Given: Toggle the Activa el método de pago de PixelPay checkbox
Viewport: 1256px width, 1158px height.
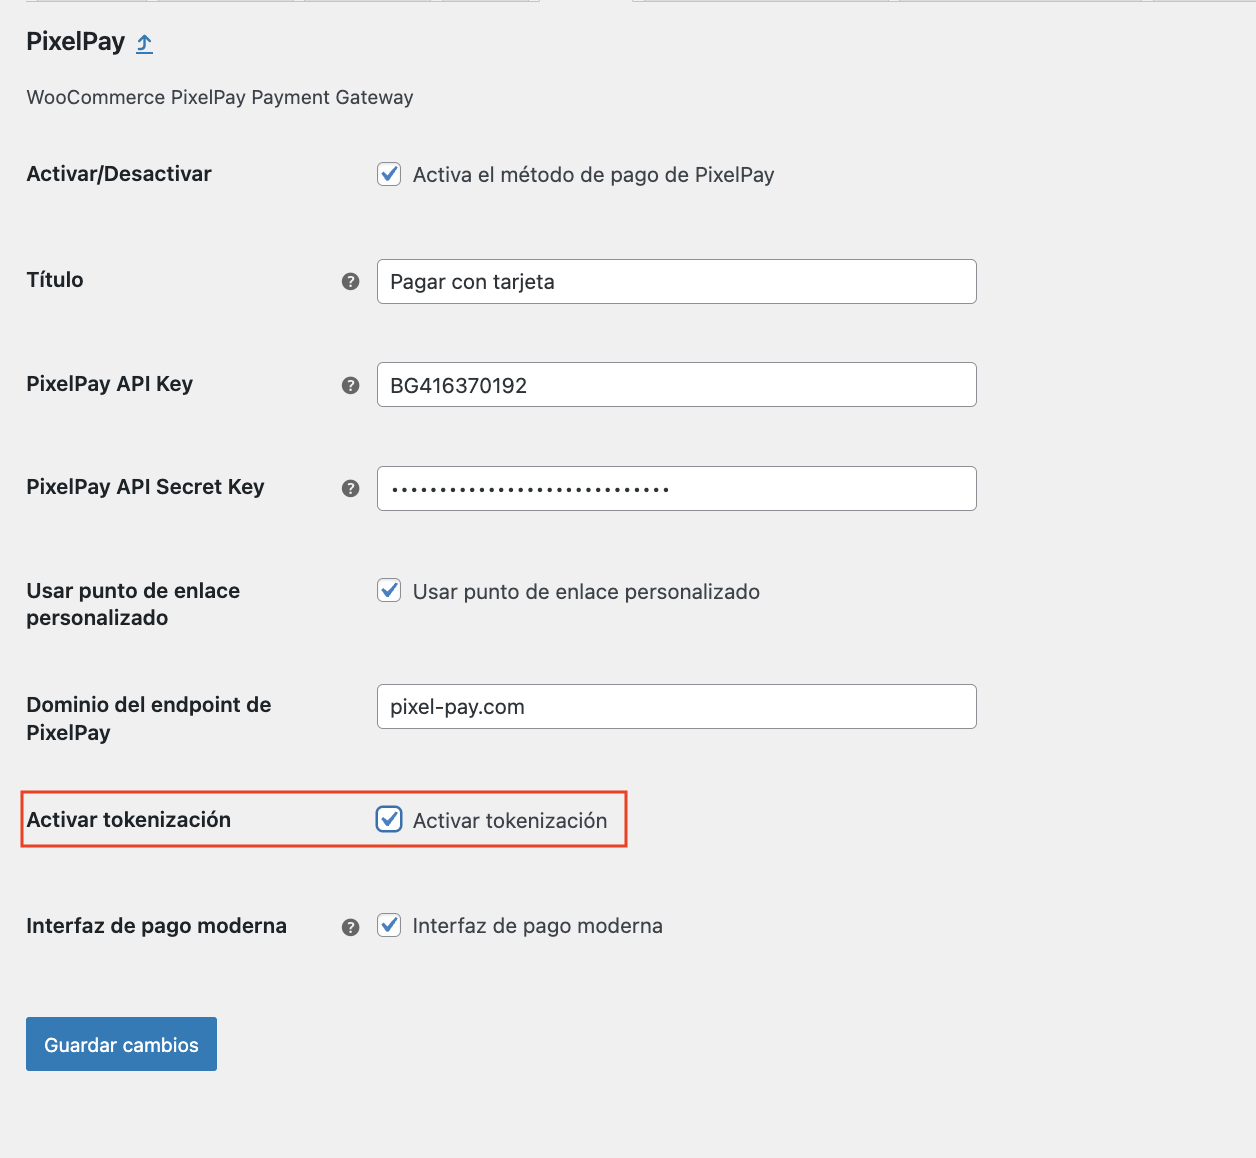Looking at the screenshot, I should point(389,174).
